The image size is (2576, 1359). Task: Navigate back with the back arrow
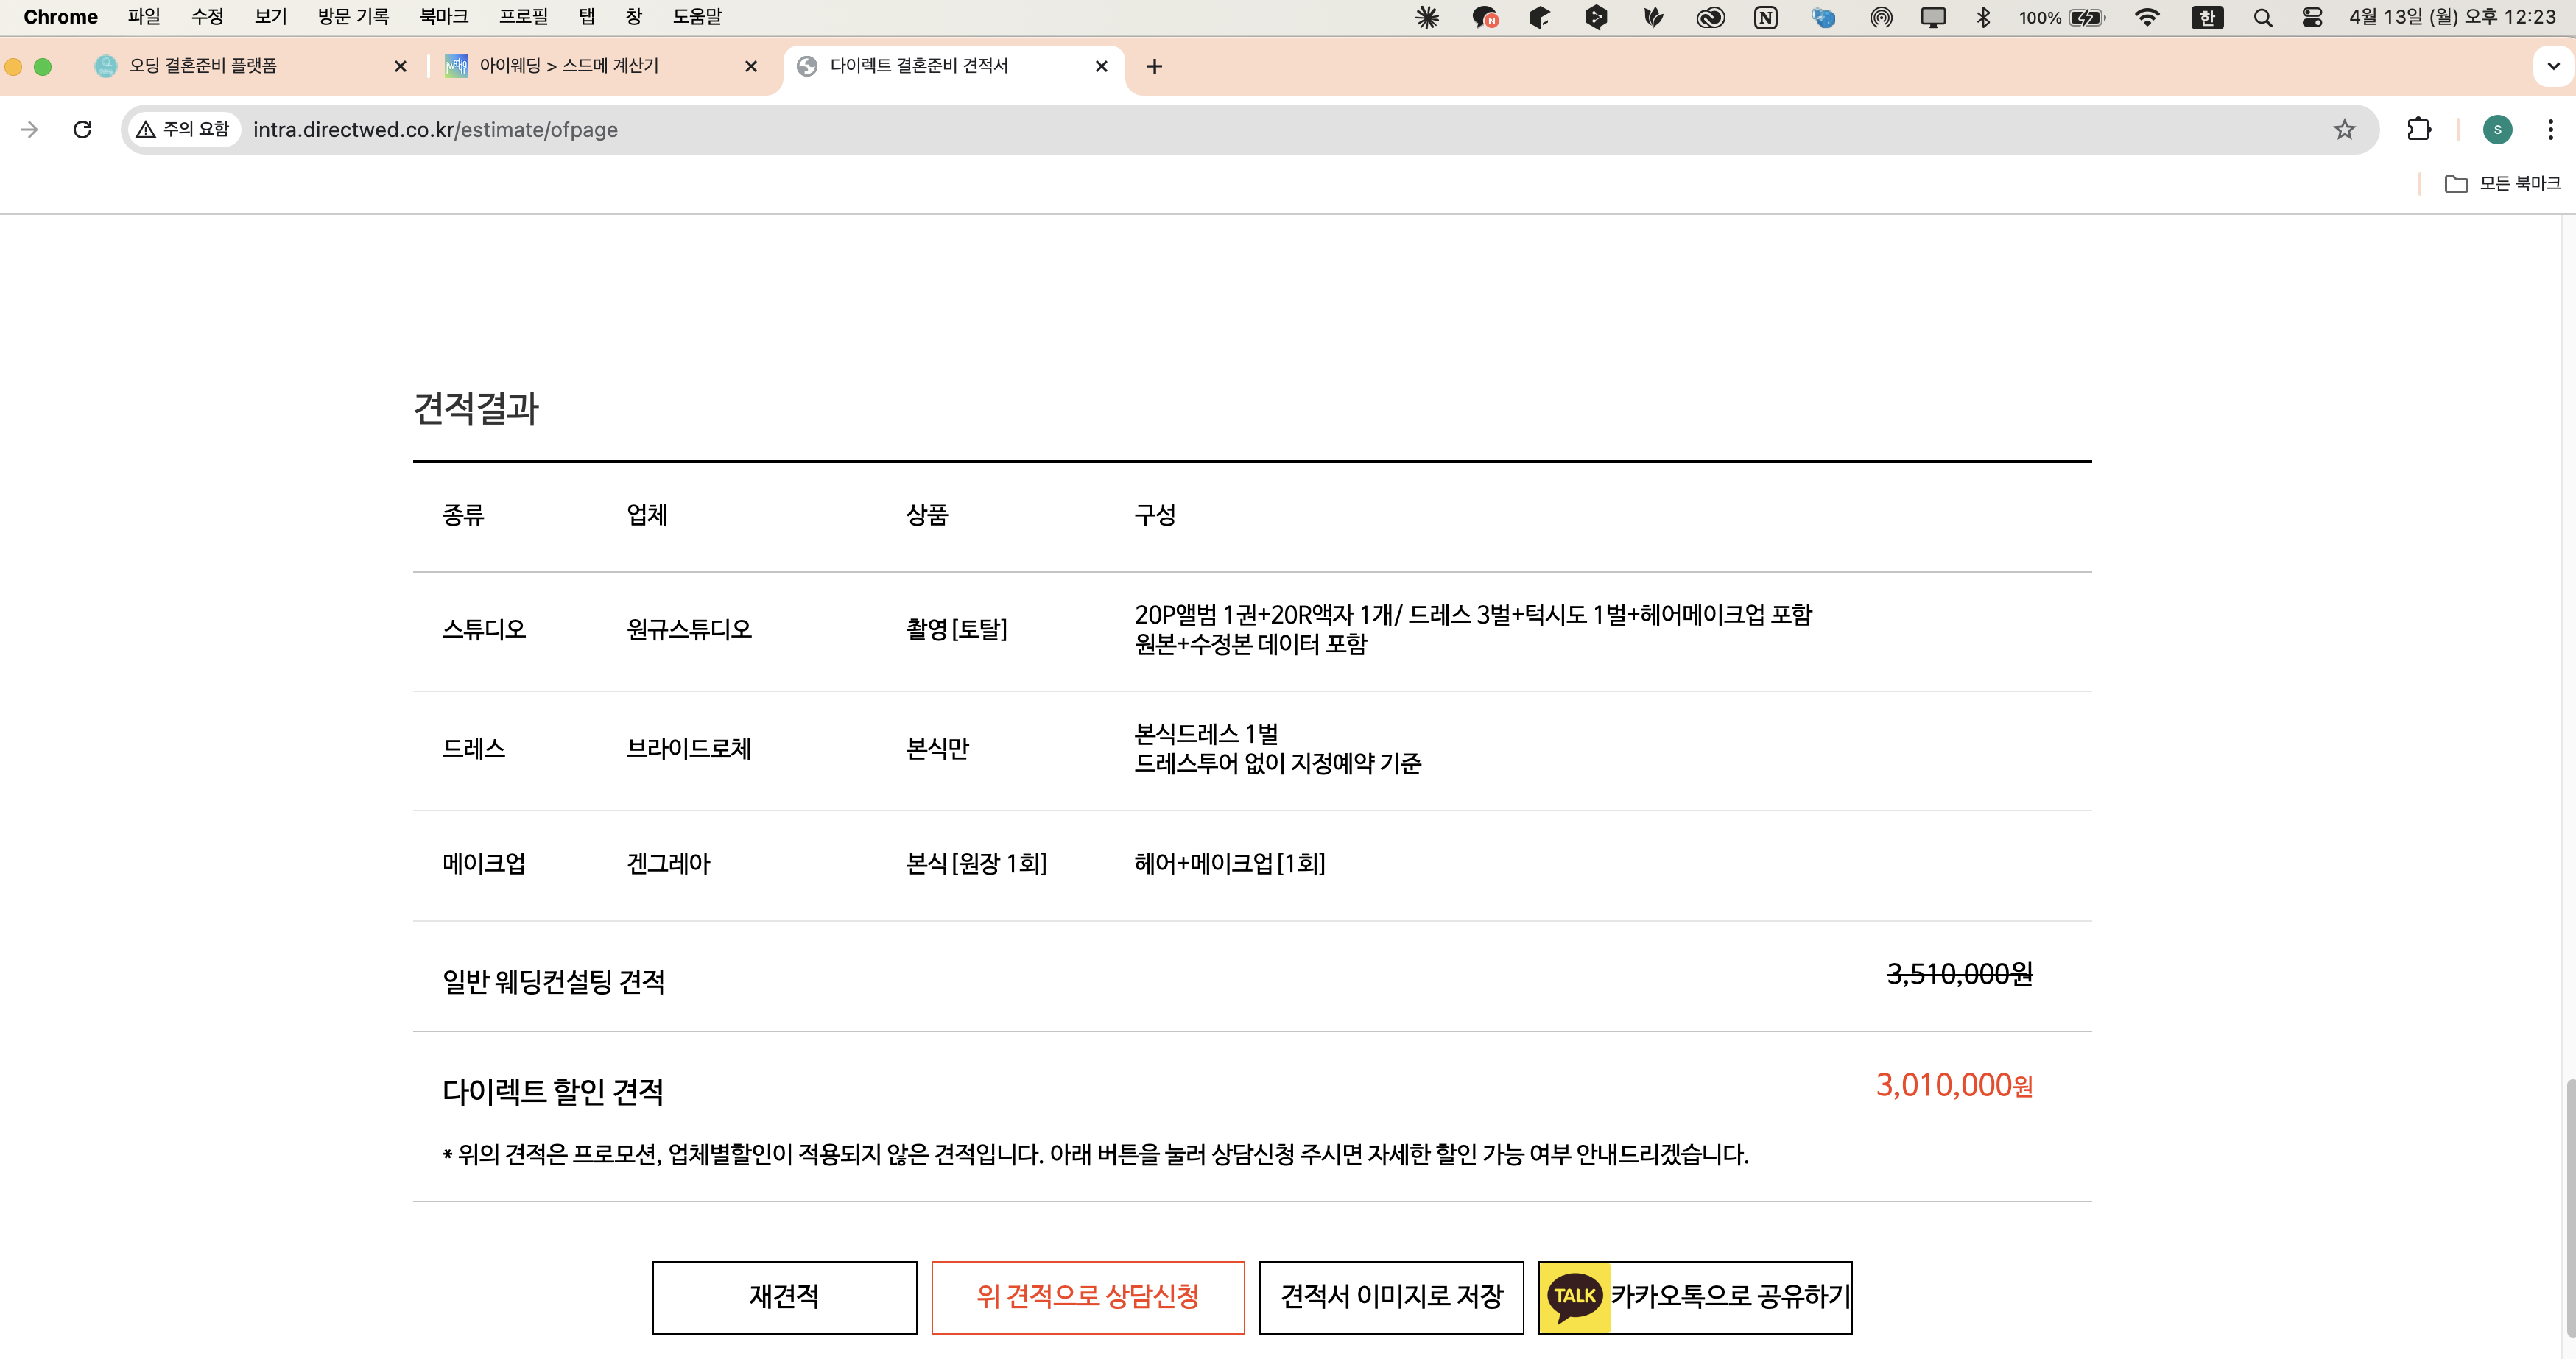pos(29,129)
